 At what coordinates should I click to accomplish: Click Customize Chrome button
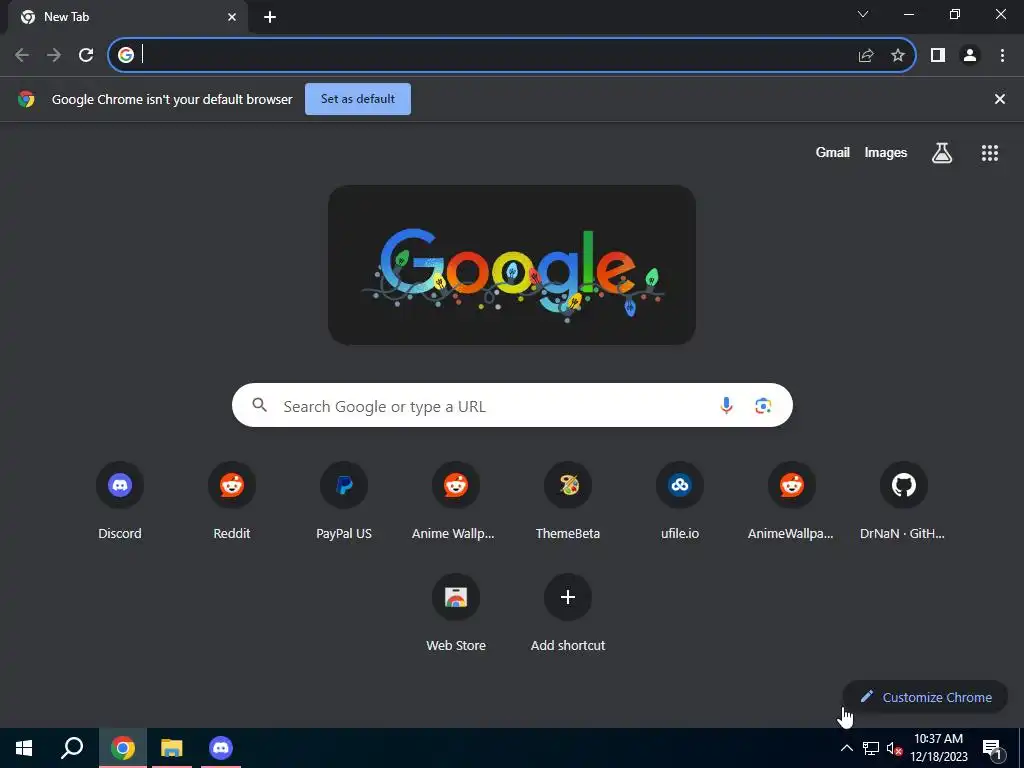tap(925, 697)
